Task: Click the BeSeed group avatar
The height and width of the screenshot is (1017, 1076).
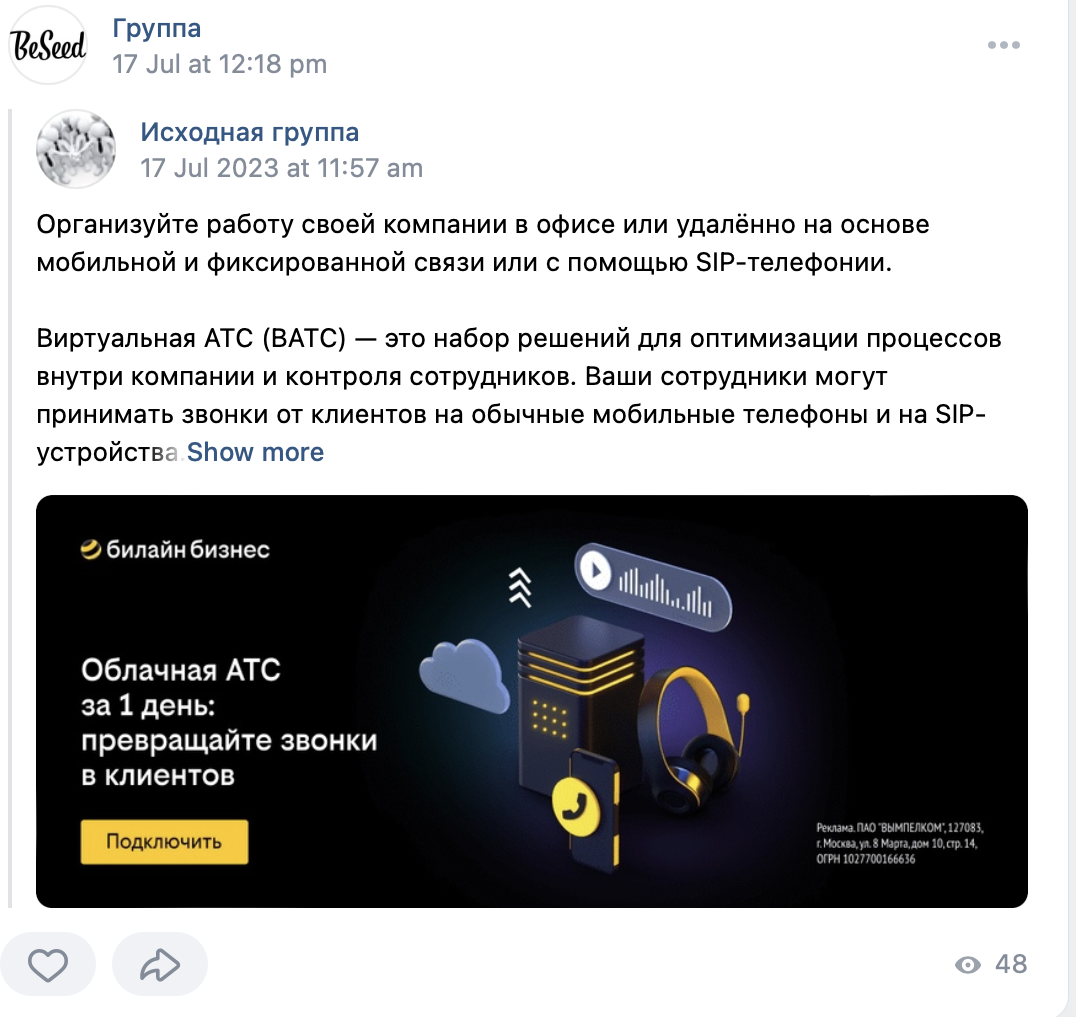Action: [x=47, y=45]
